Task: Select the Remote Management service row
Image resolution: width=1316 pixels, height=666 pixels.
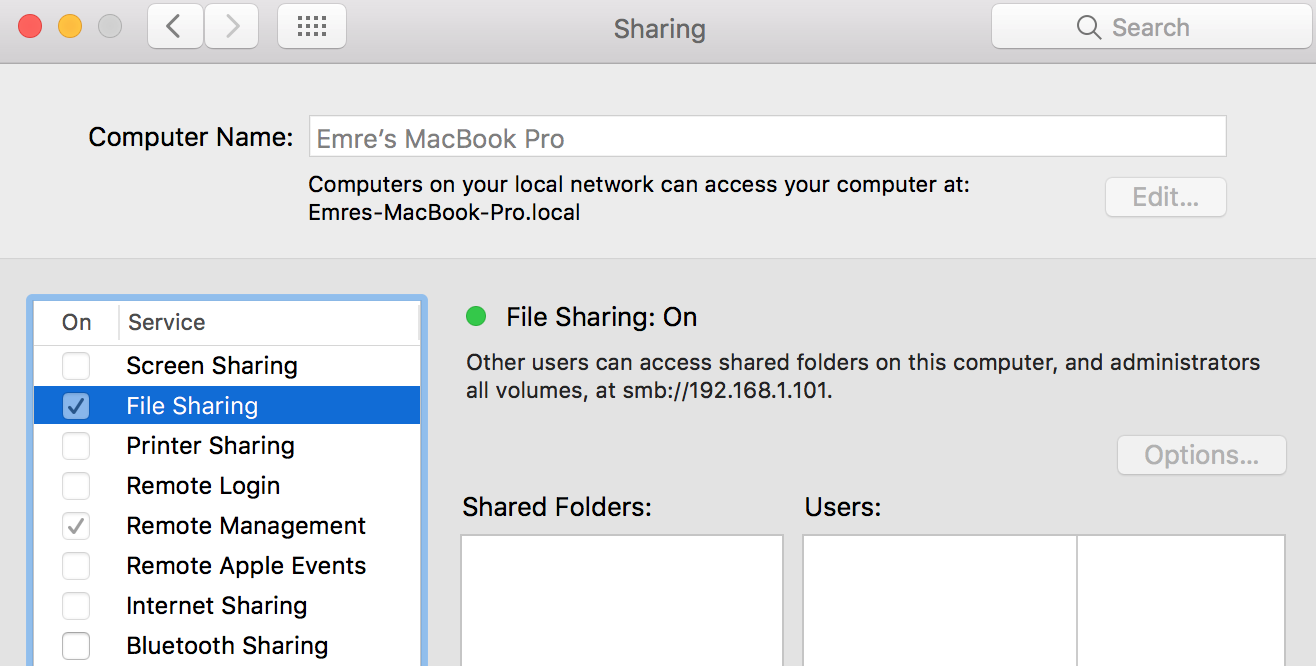Action: tap(227, 526)
